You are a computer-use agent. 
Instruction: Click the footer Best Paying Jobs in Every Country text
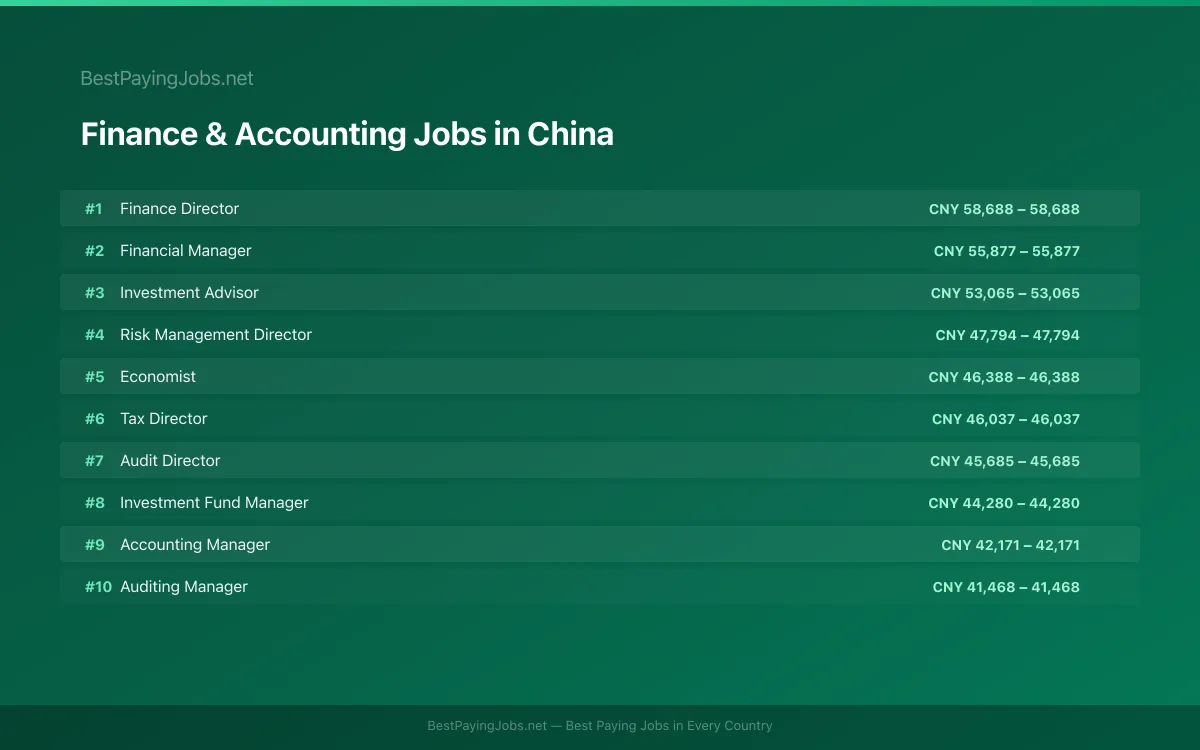(669, 726)
